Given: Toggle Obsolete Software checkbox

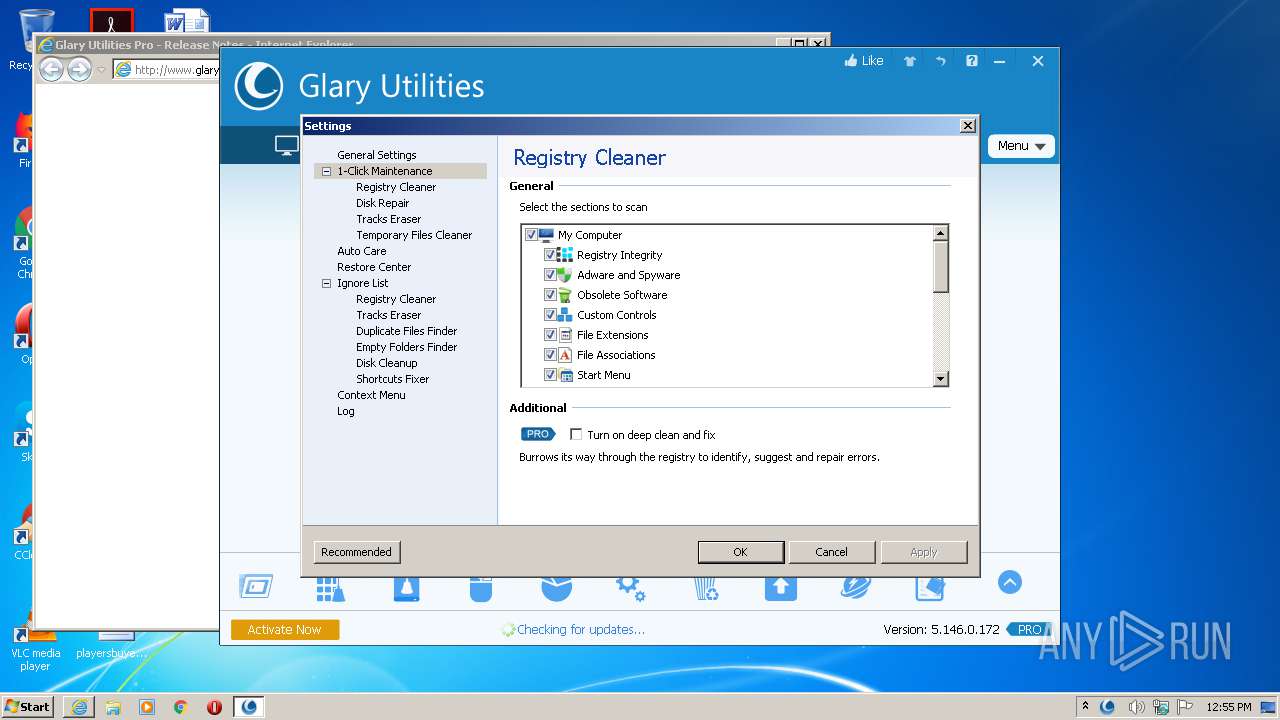Looking at the screenshot, I should coord(550,295).
